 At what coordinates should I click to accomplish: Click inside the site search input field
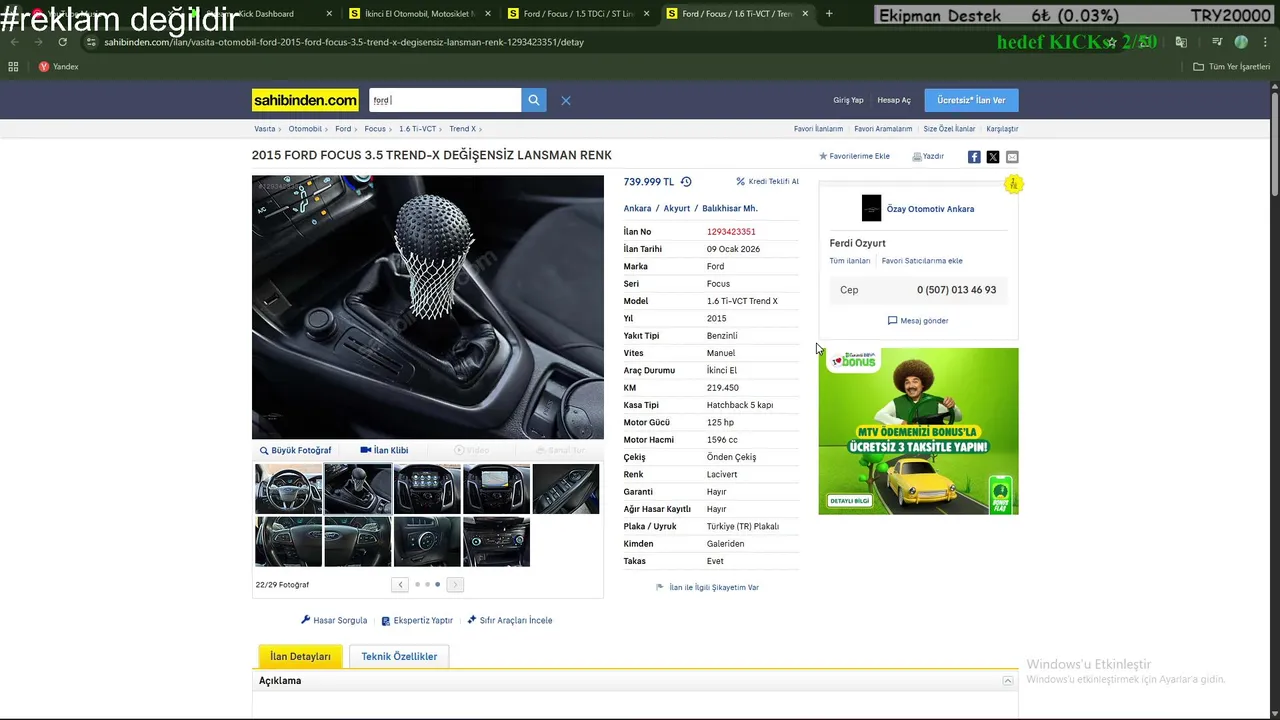click(x=445, y=100)
